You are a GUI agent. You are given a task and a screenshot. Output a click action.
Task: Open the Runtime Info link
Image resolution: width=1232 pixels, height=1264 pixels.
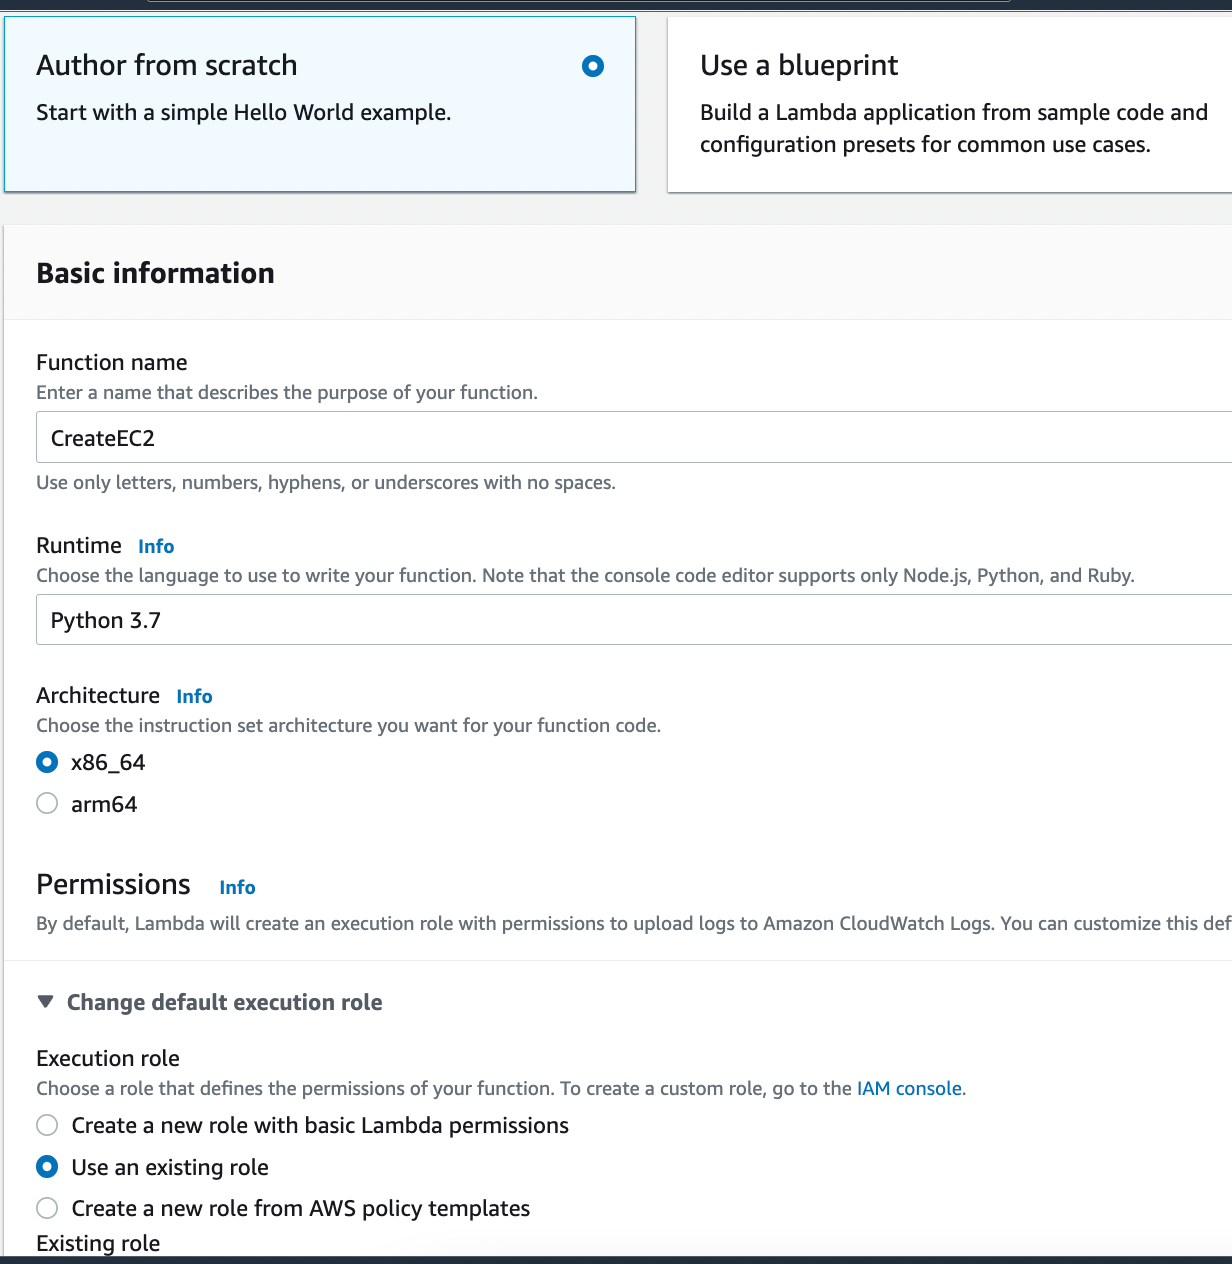coord(155,546)
